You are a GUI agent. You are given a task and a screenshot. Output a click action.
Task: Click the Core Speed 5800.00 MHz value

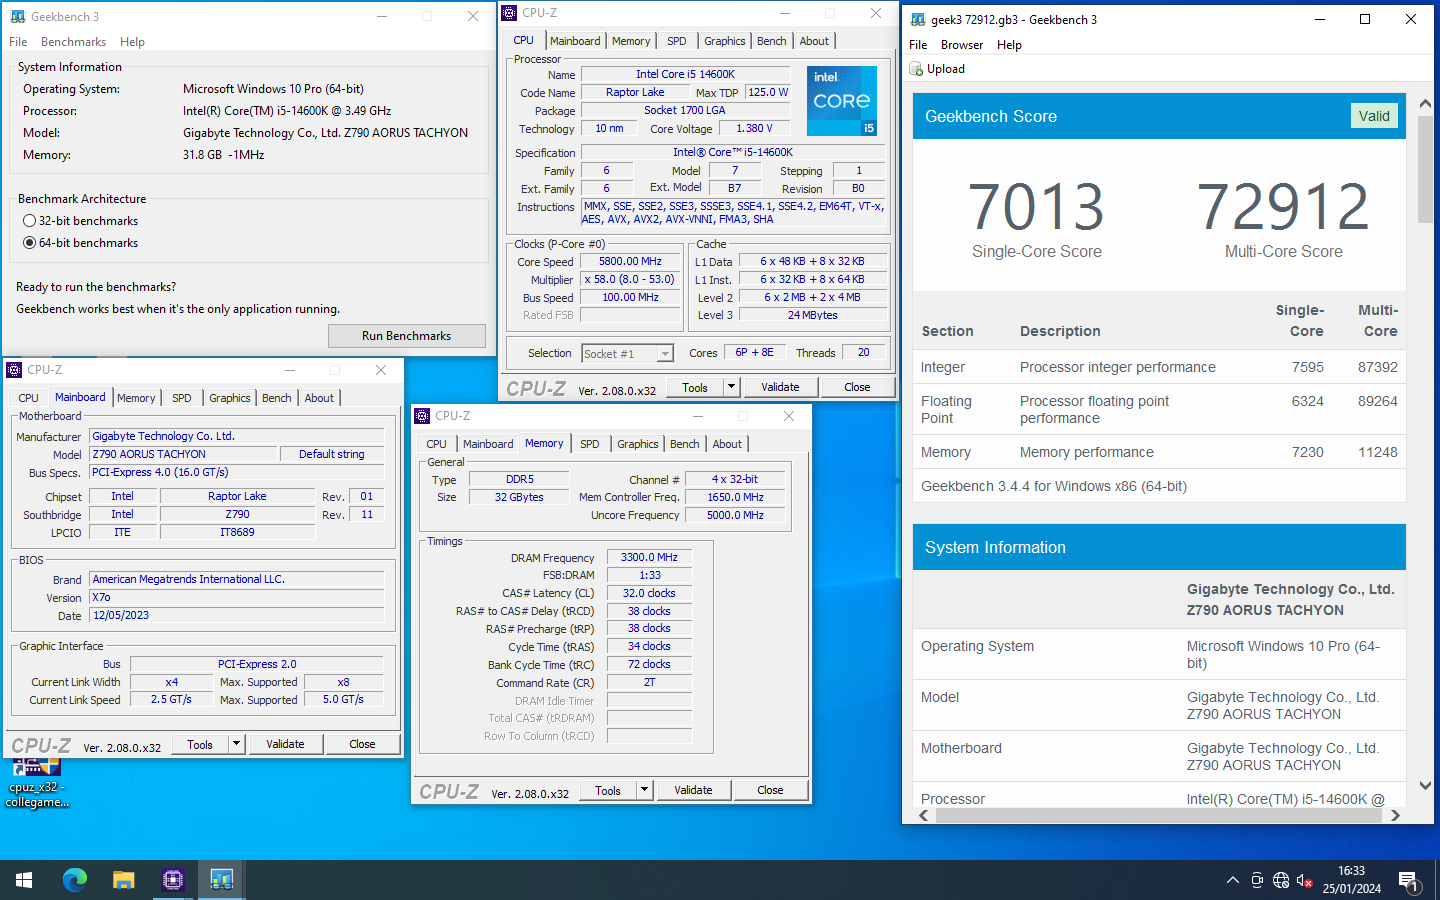point(630,262)
